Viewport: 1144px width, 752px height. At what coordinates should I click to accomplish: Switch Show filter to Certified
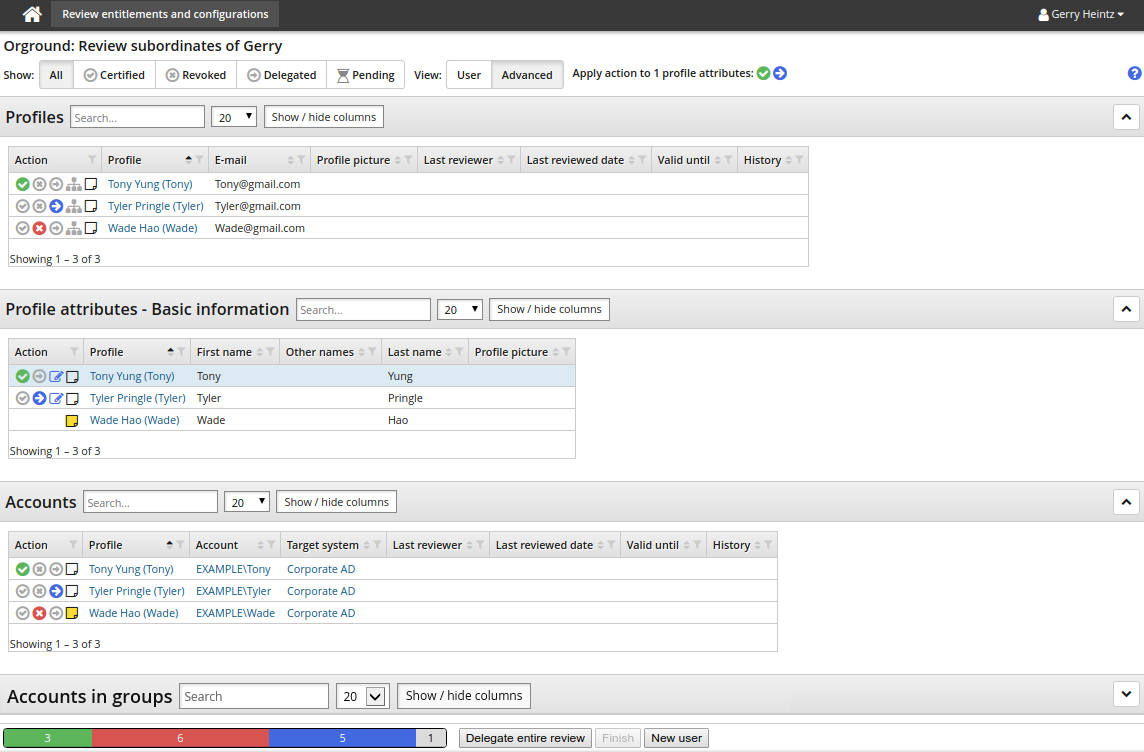tap(114, 74)
